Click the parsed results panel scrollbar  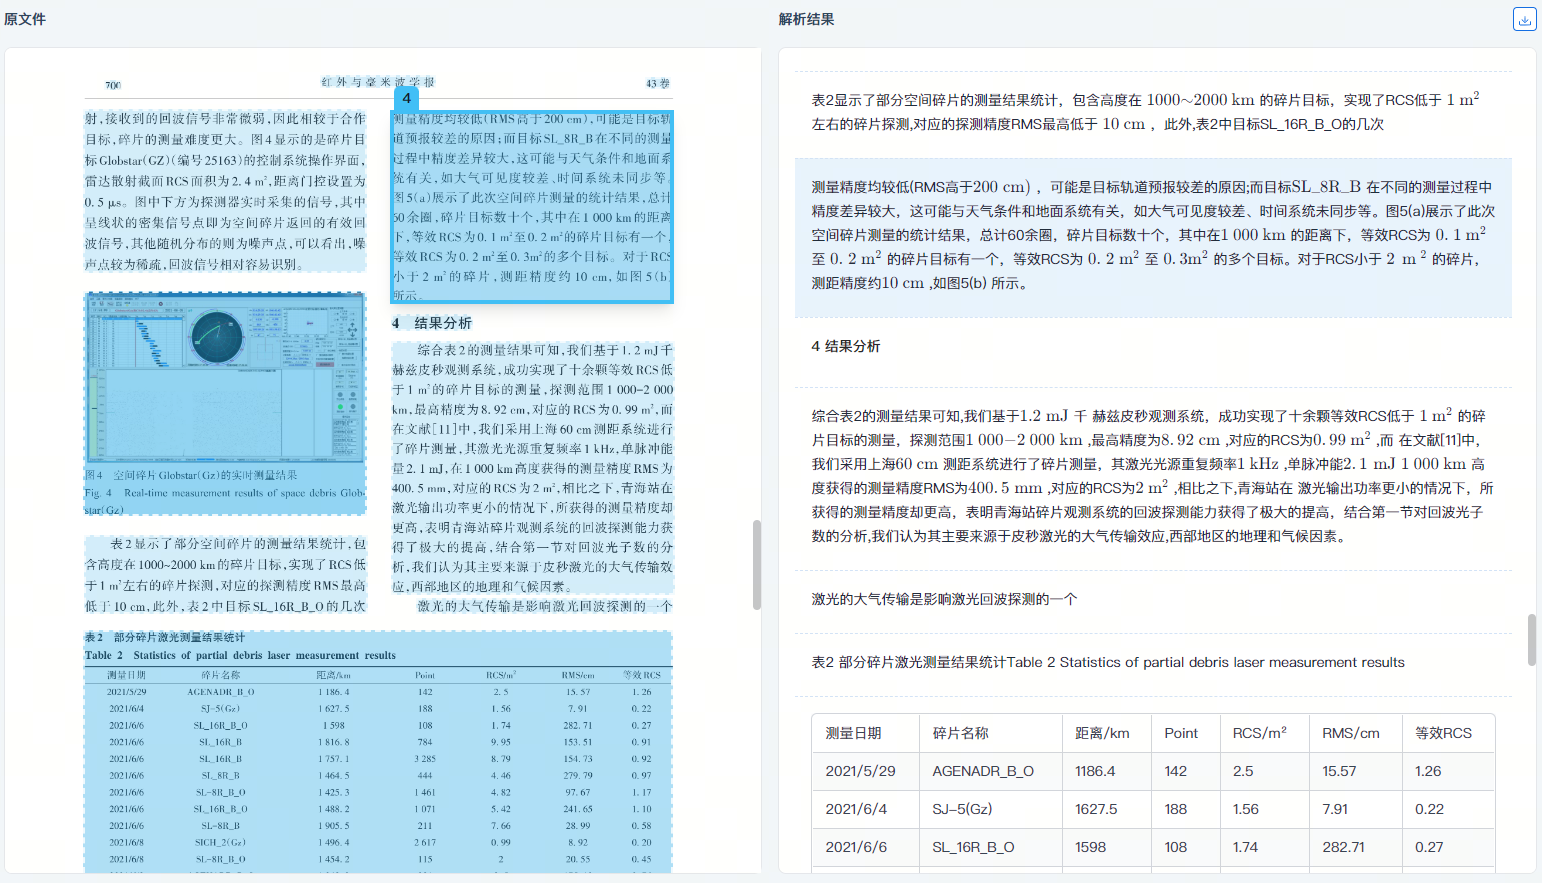point(1531,640)
